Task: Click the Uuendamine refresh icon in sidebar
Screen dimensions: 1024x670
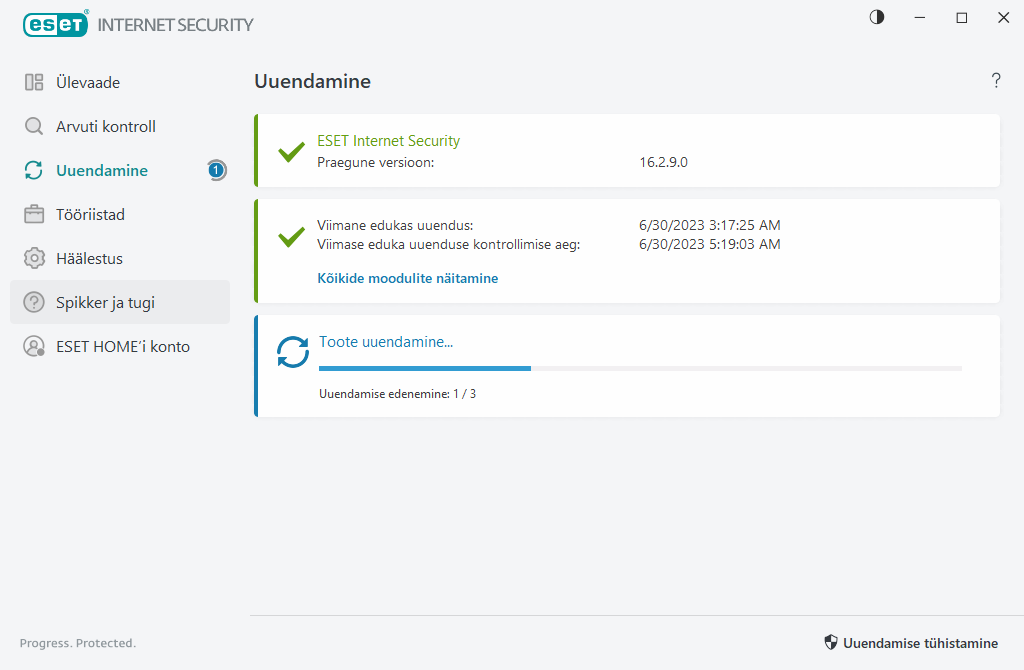Action: [34, 171]
